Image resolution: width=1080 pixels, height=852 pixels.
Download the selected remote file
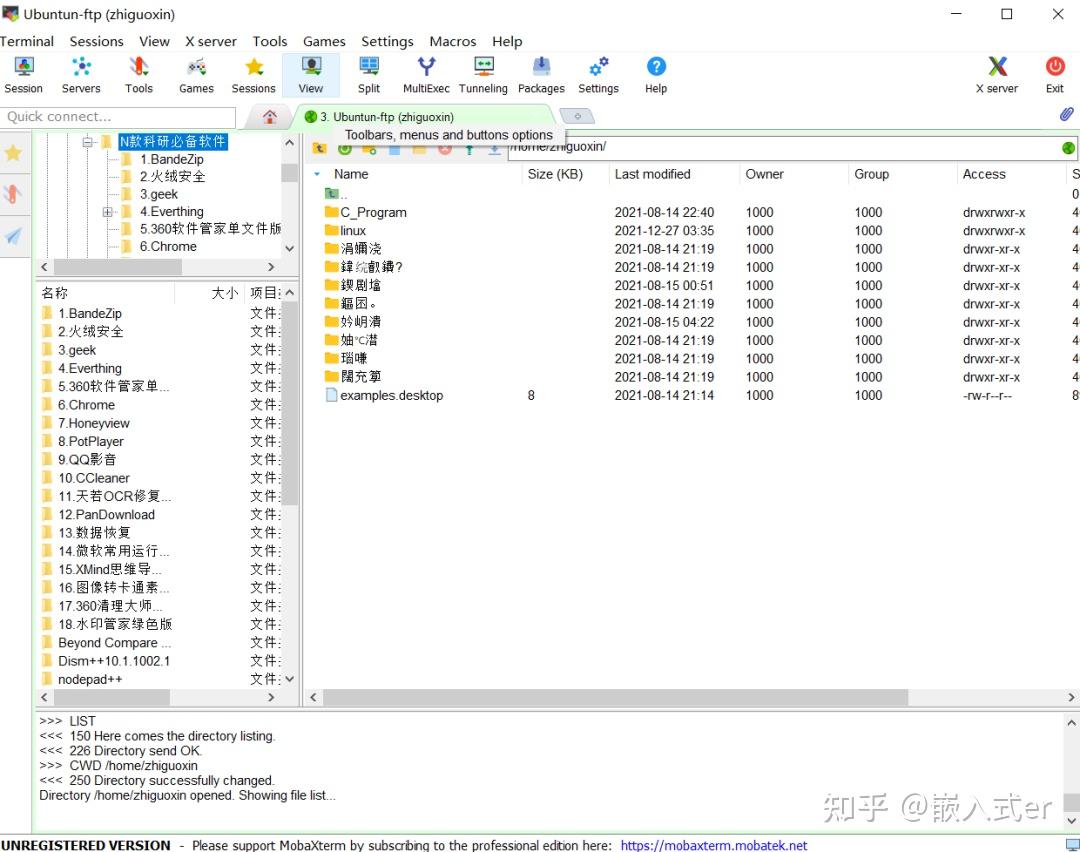493,148
